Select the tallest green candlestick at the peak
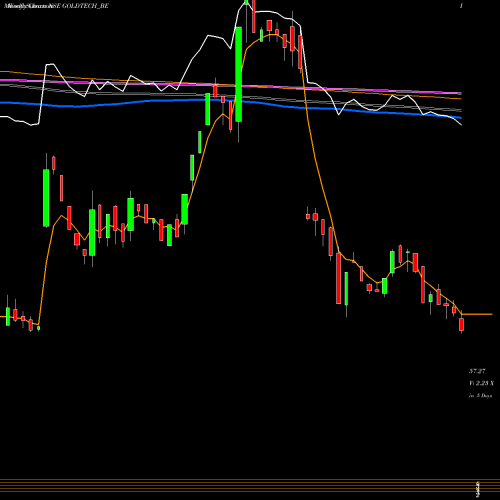This screenshot has width=500, height=500. [x=239, y=74]
